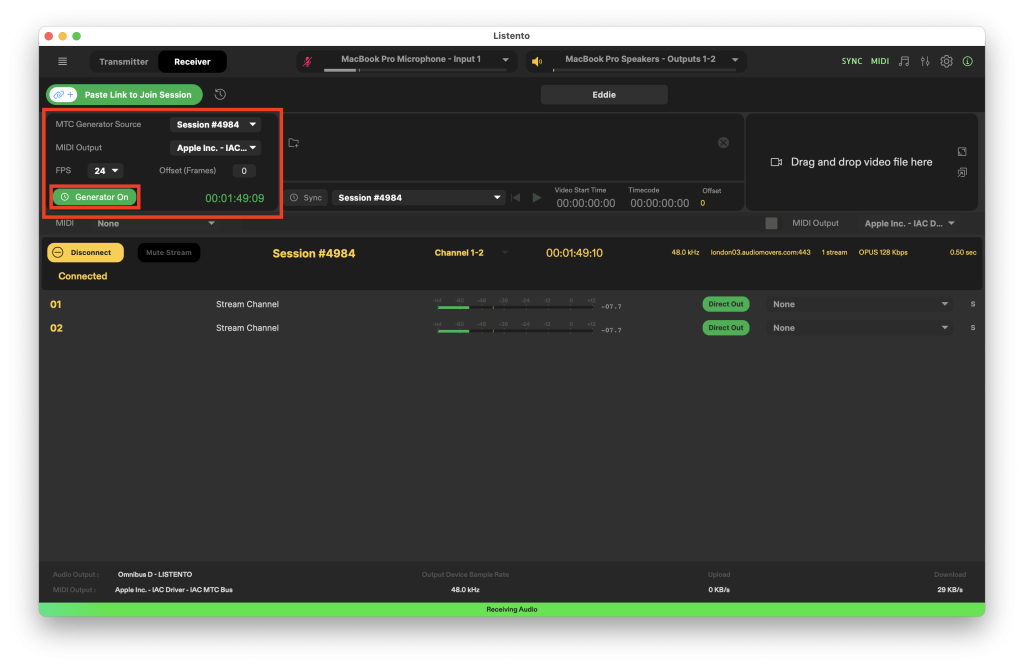Edit the Video Start Time value
Screen dimensions: 1024x668
(x=586, y=203)
